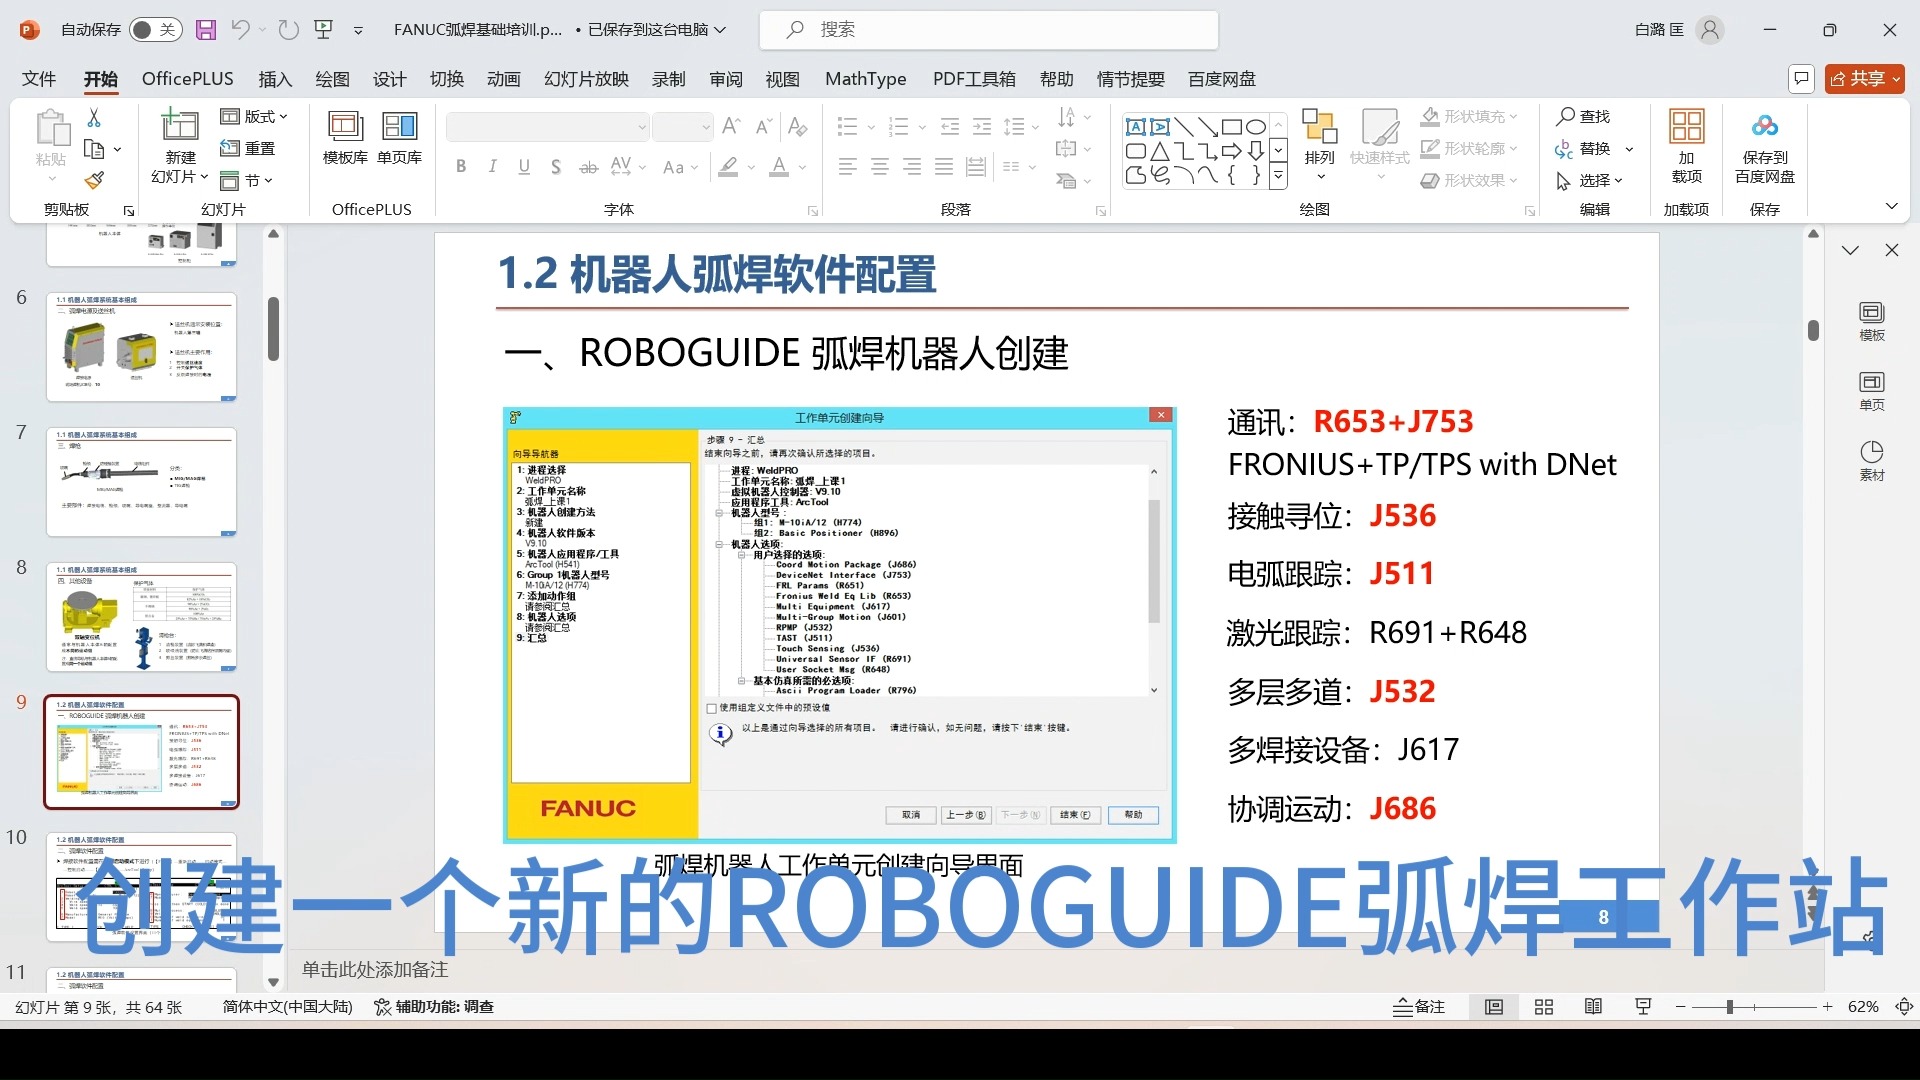Image resolution: width=1920 pixels, height=1080 pixels.
Task: Switch to slide sorter view icon
Action: pos(1544,1007)
